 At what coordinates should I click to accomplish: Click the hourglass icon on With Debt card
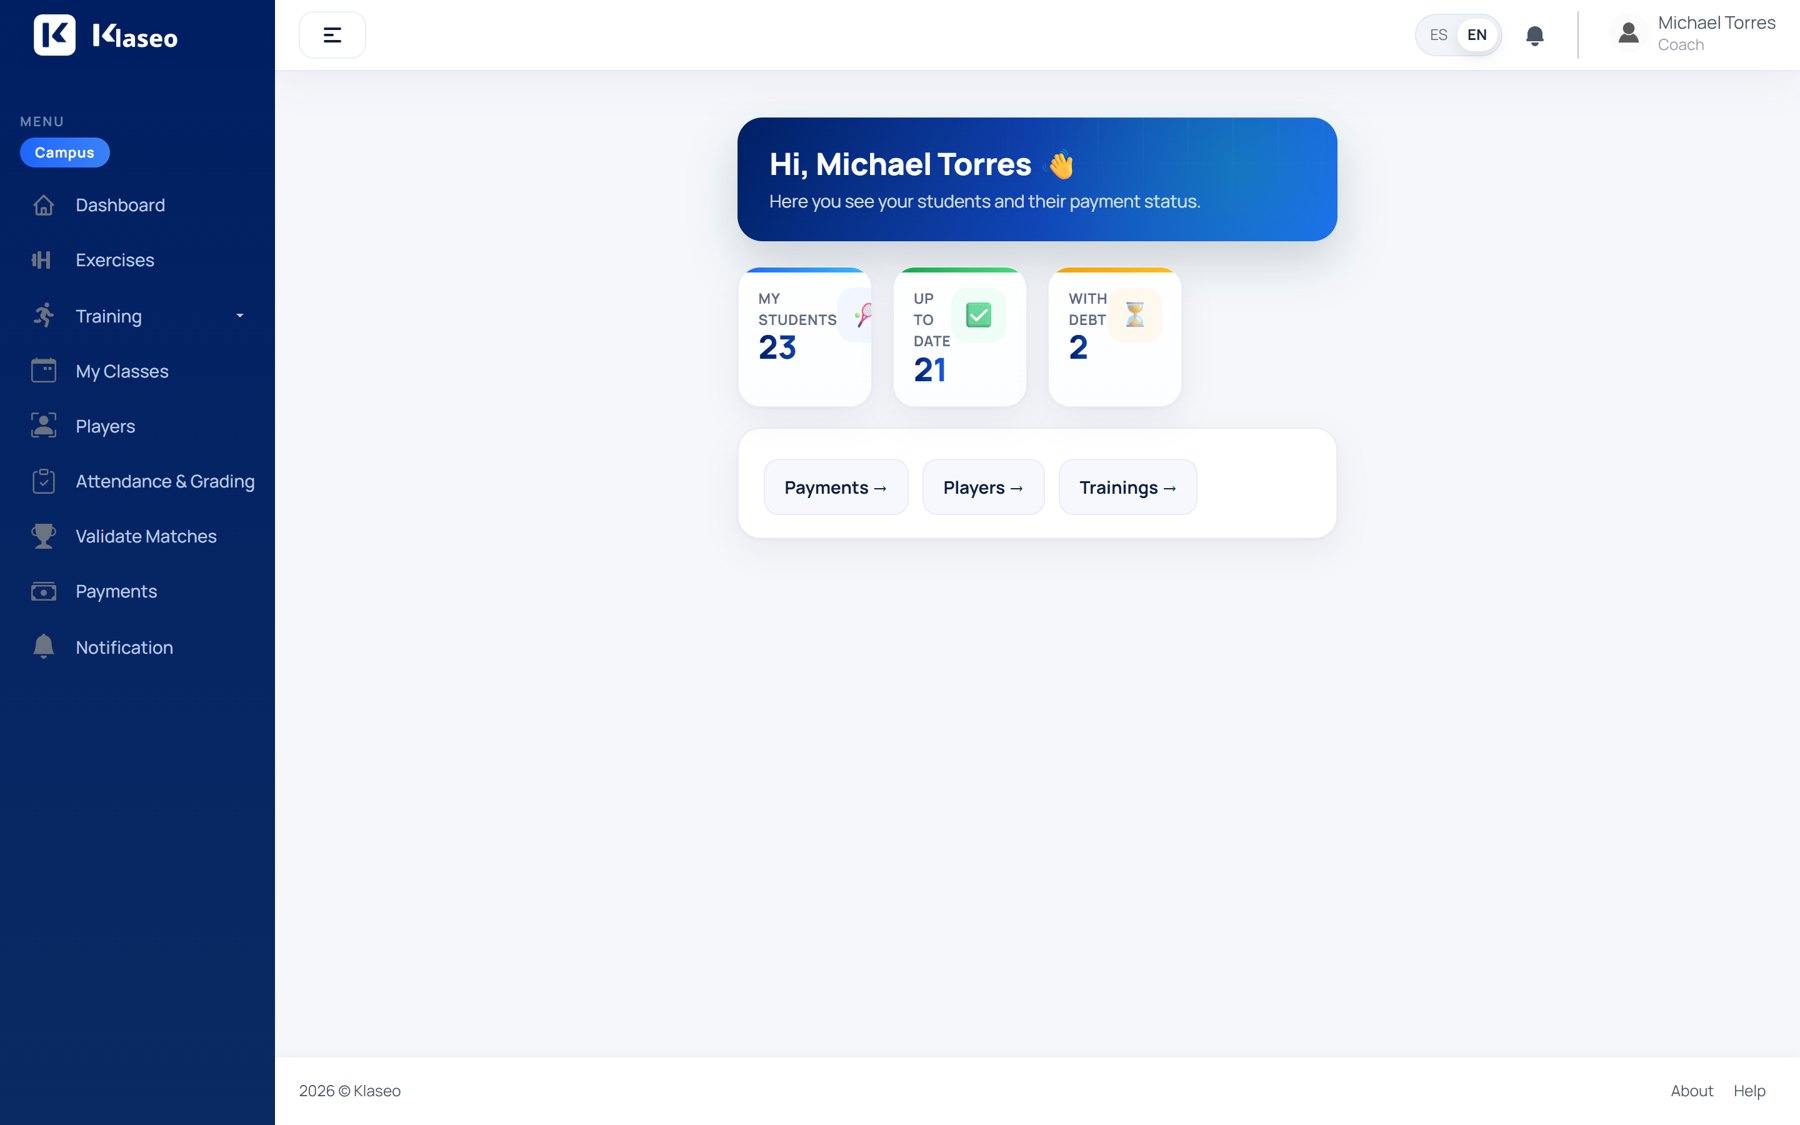tap(1135, 315)
